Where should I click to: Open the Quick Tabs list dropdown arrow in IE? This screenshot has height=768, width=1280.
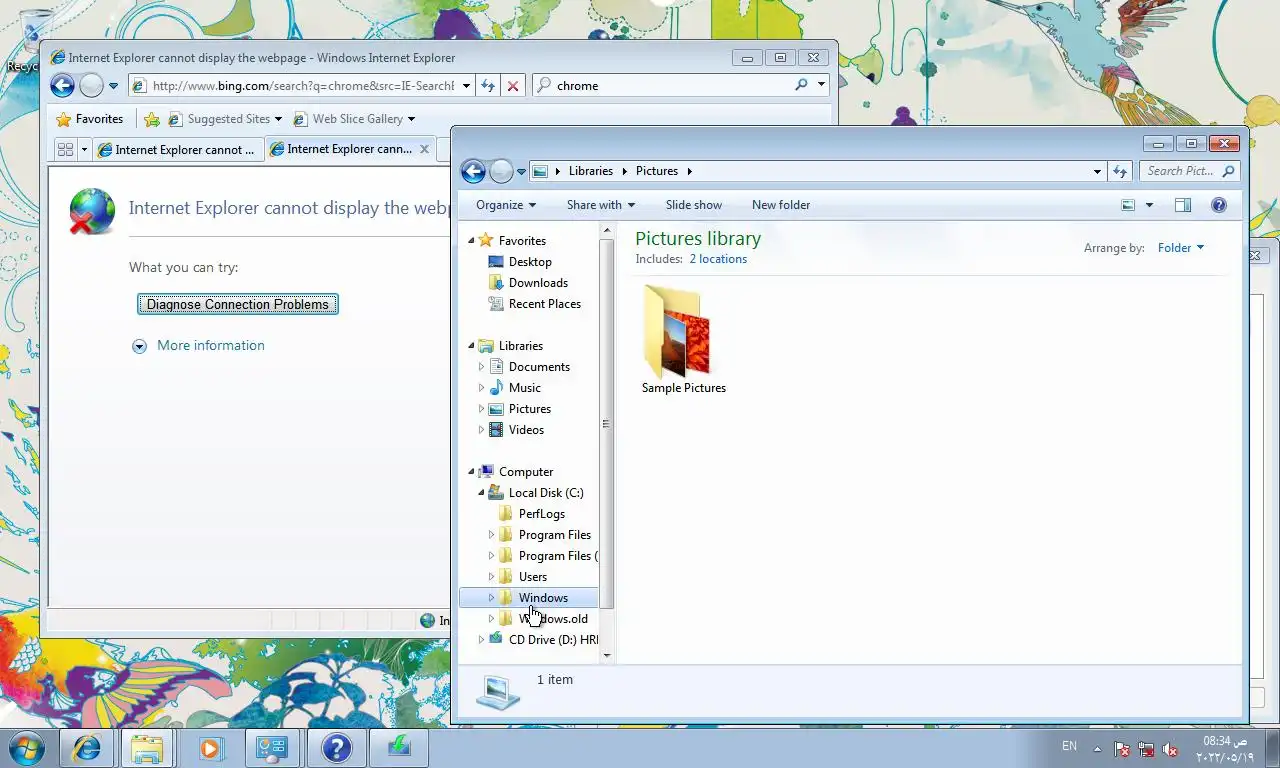84,150
